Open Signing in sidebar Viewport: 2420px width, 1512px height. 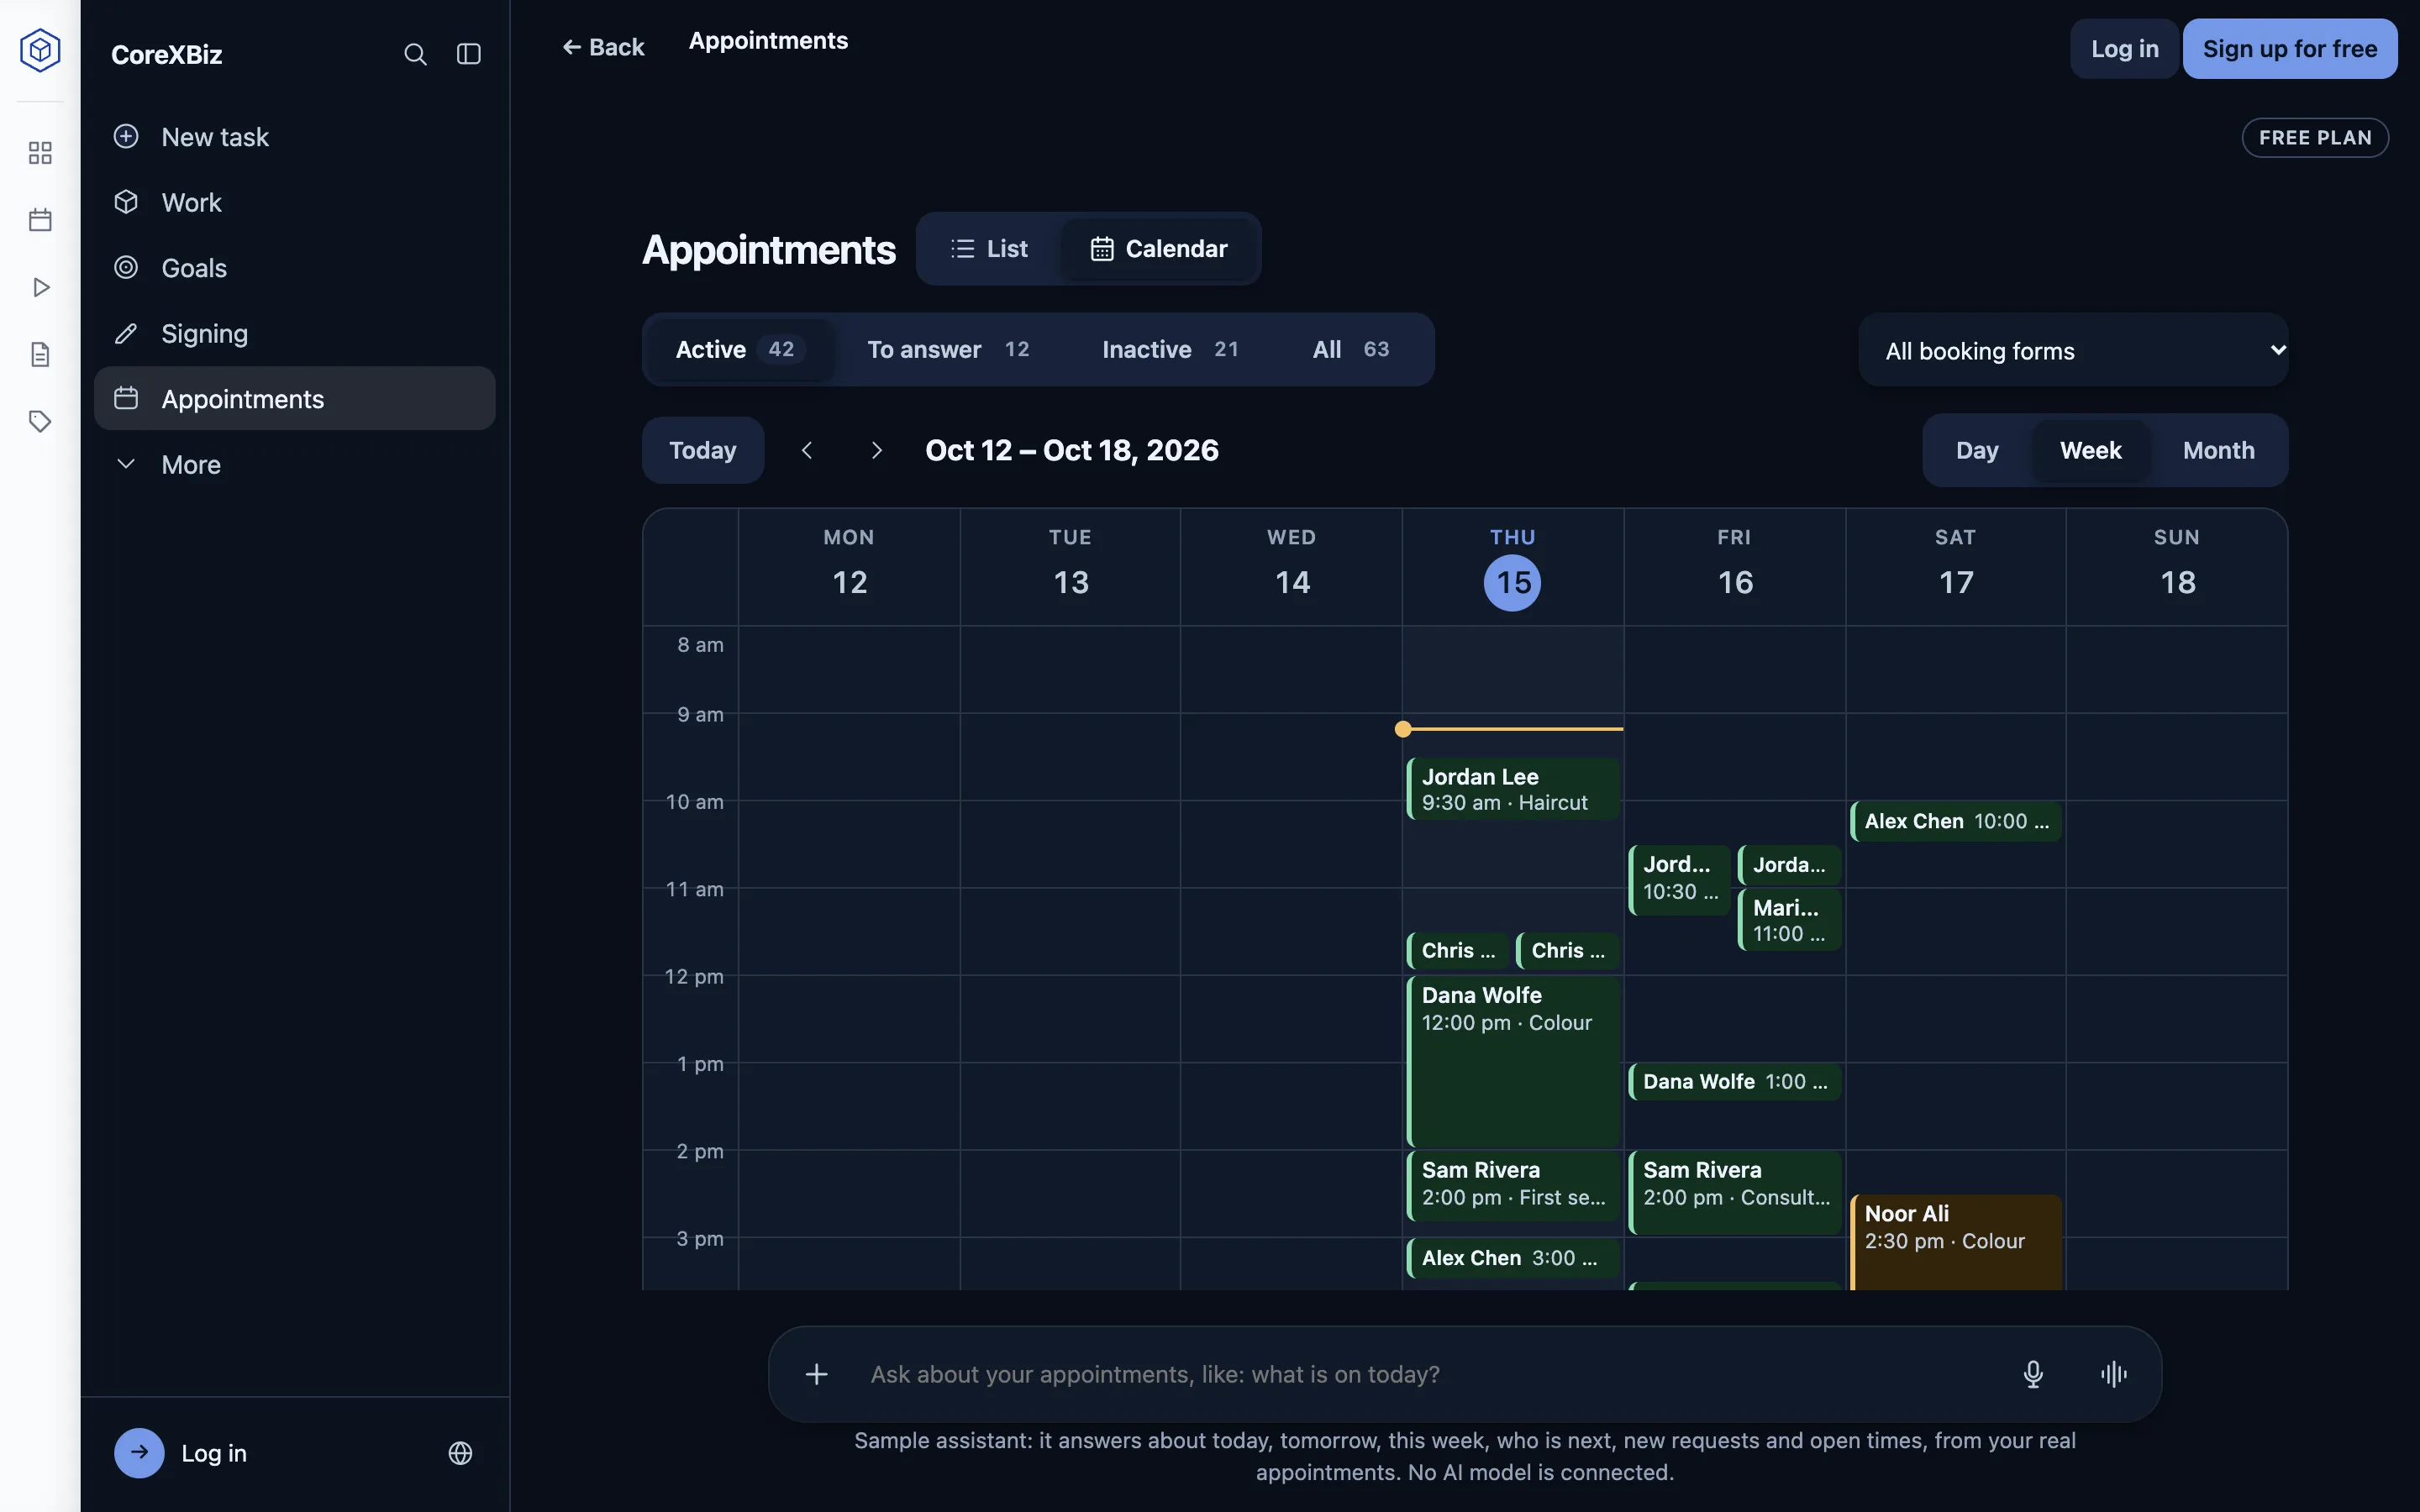[x=295, y=333]
